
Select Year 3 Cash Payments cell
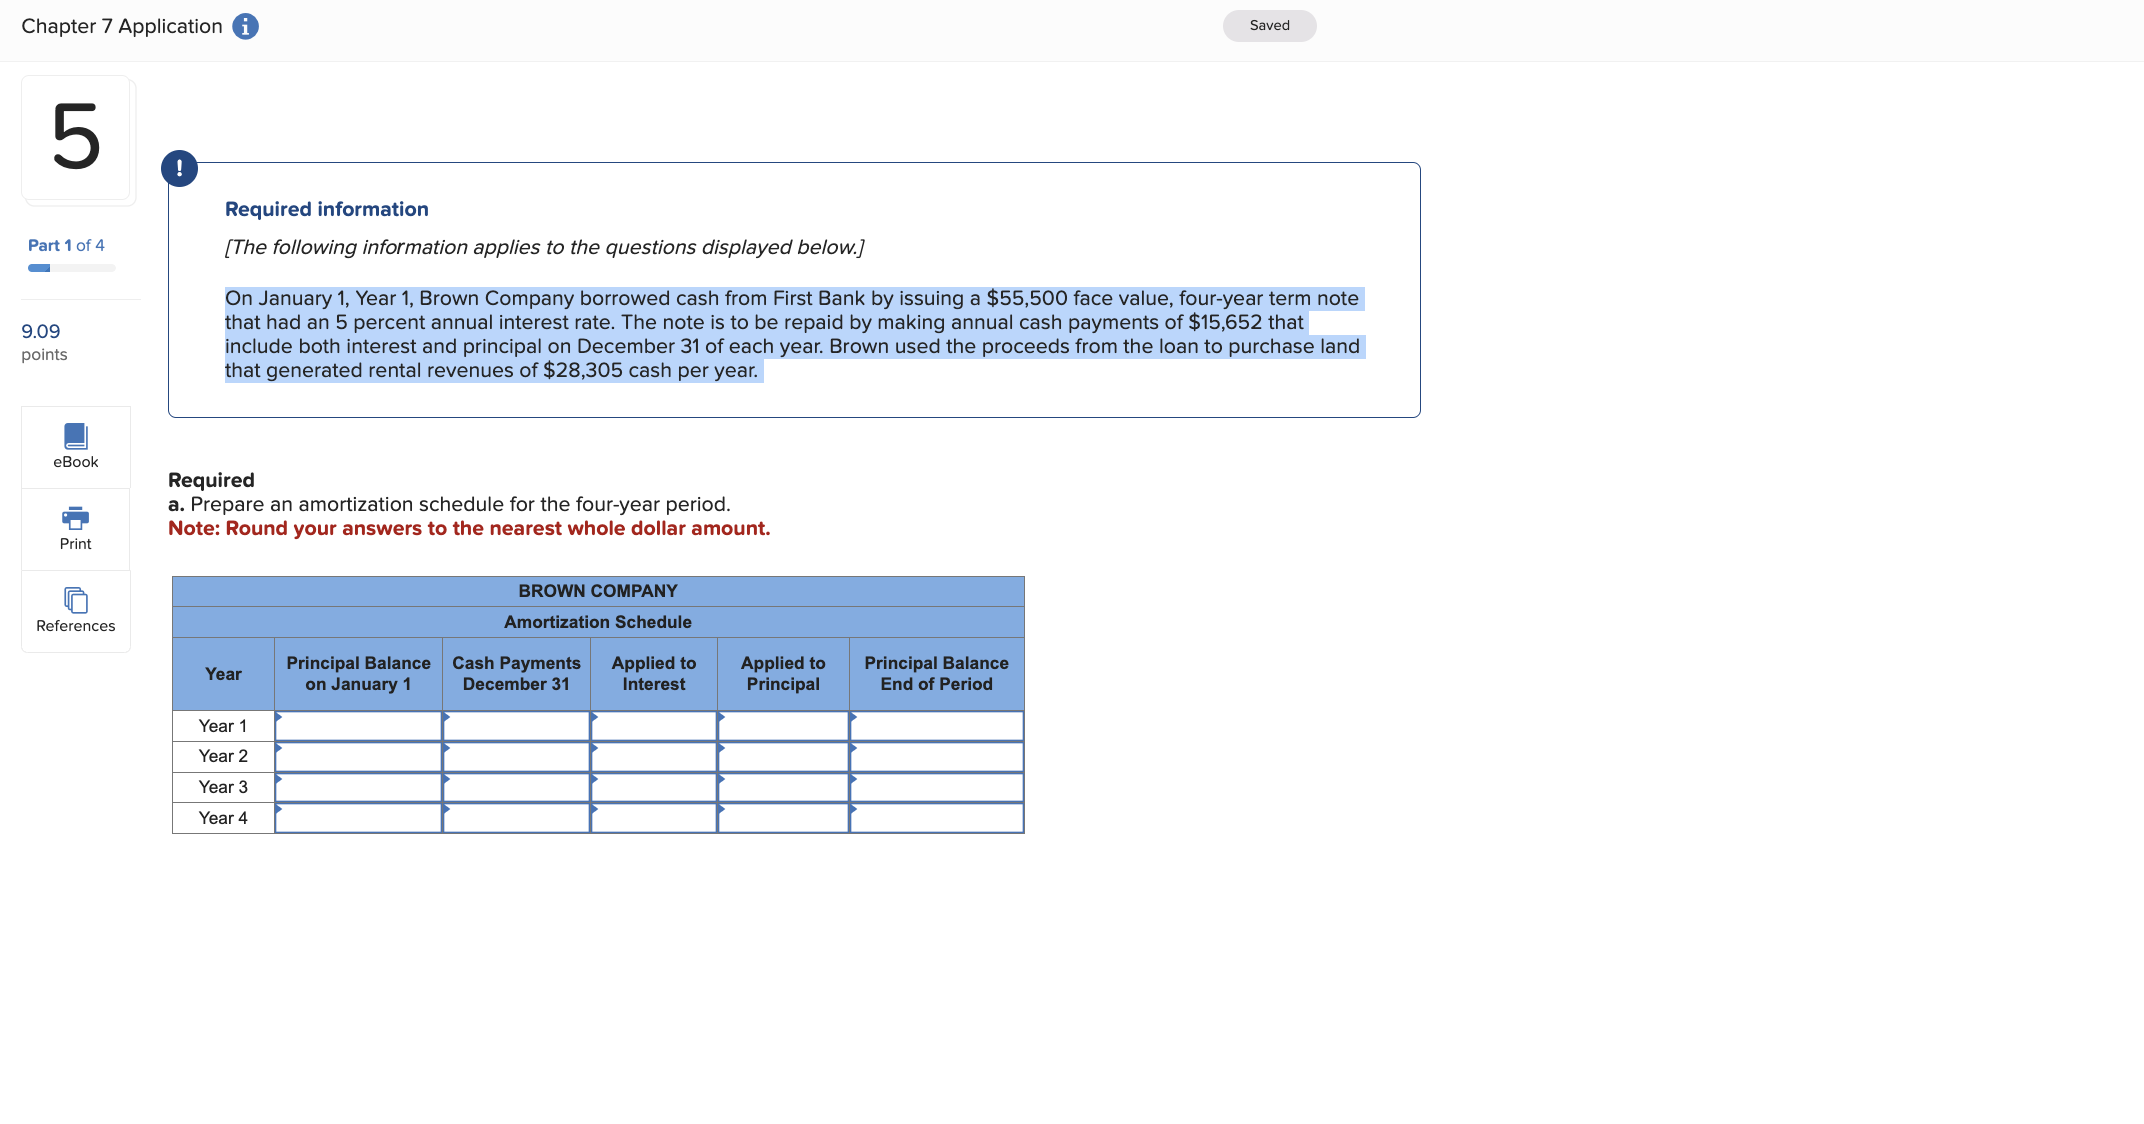(x=516, y=788)
